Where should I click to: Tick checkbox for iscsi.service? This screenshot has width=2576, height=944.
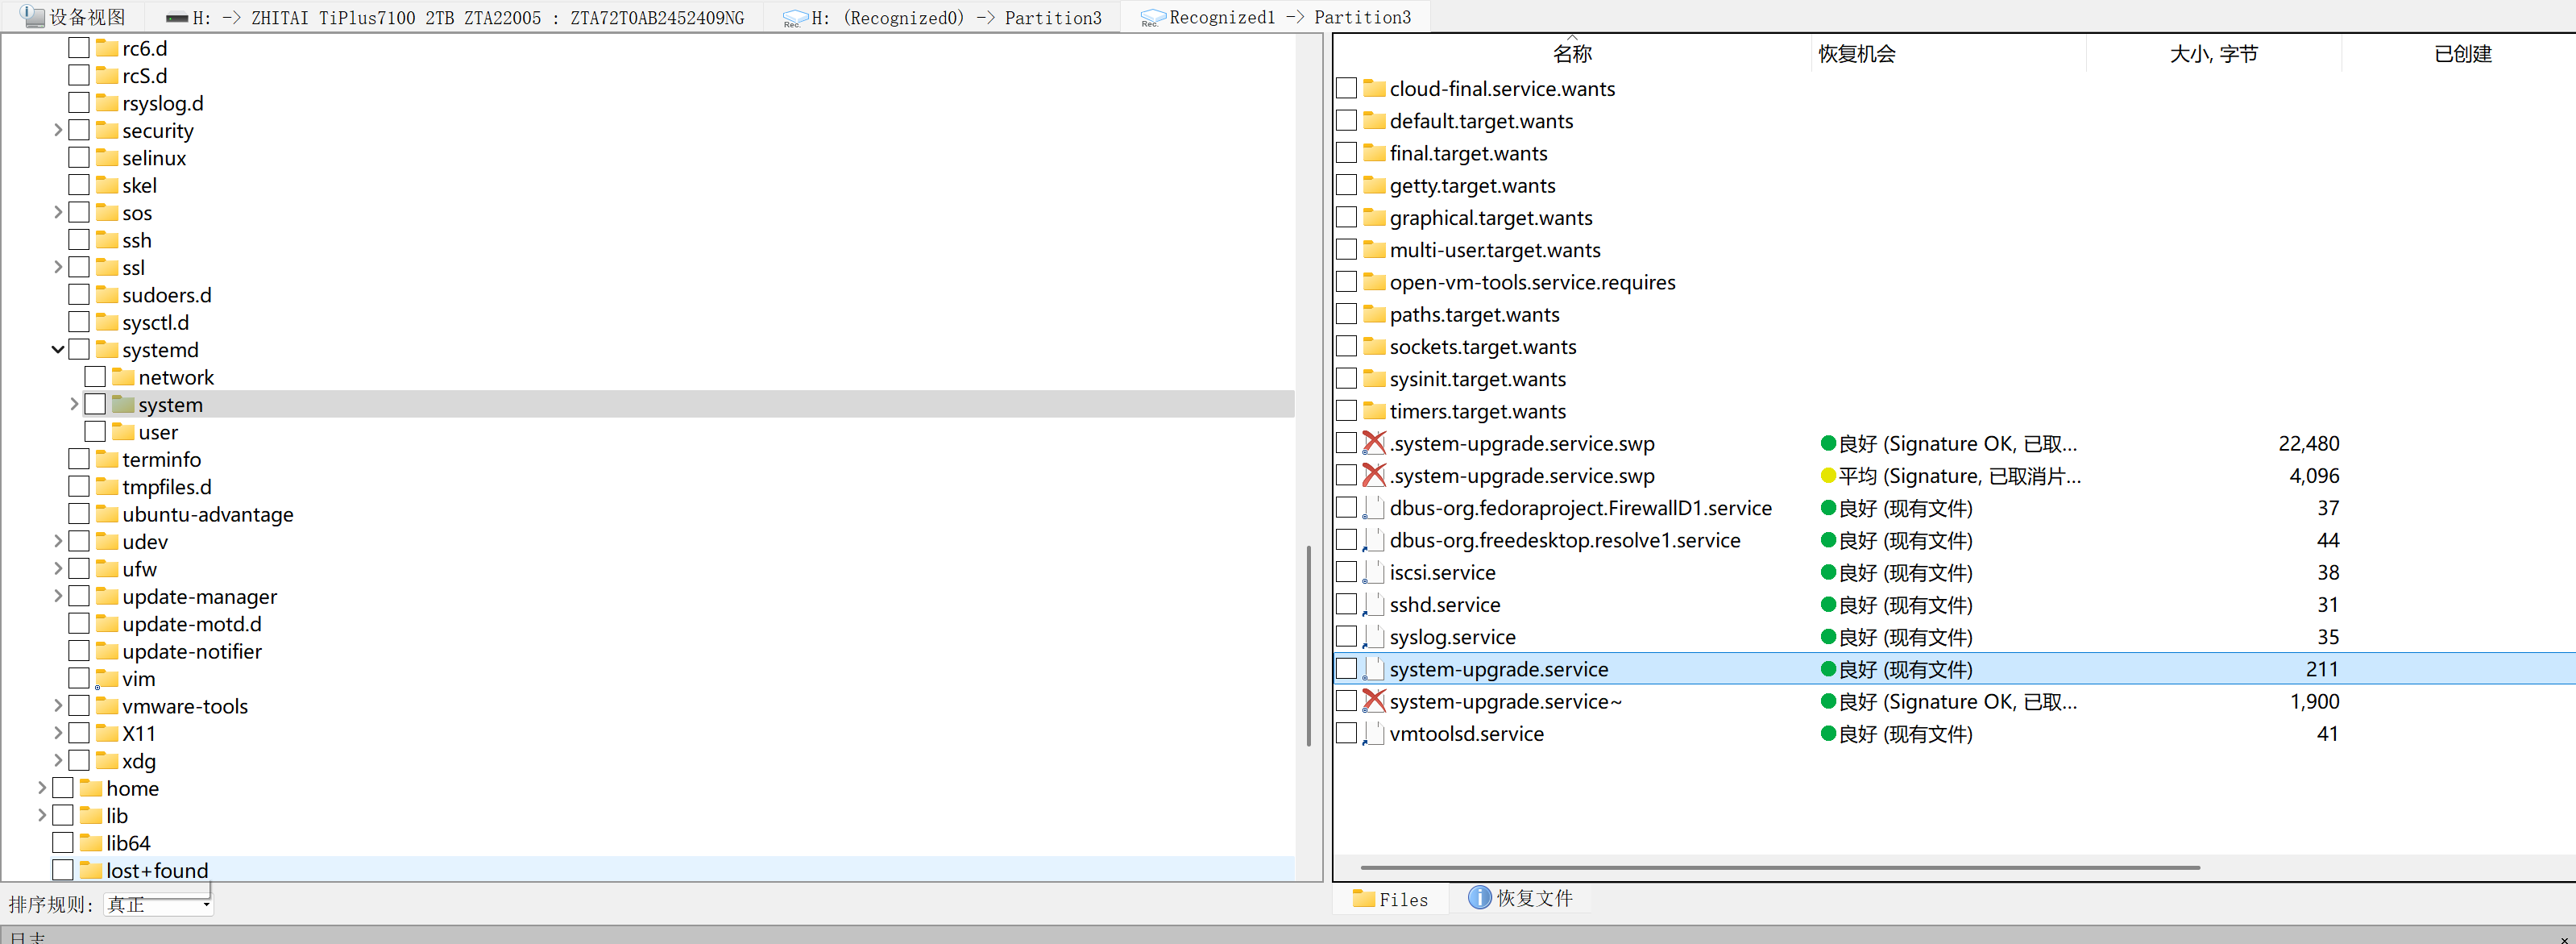1346,572
